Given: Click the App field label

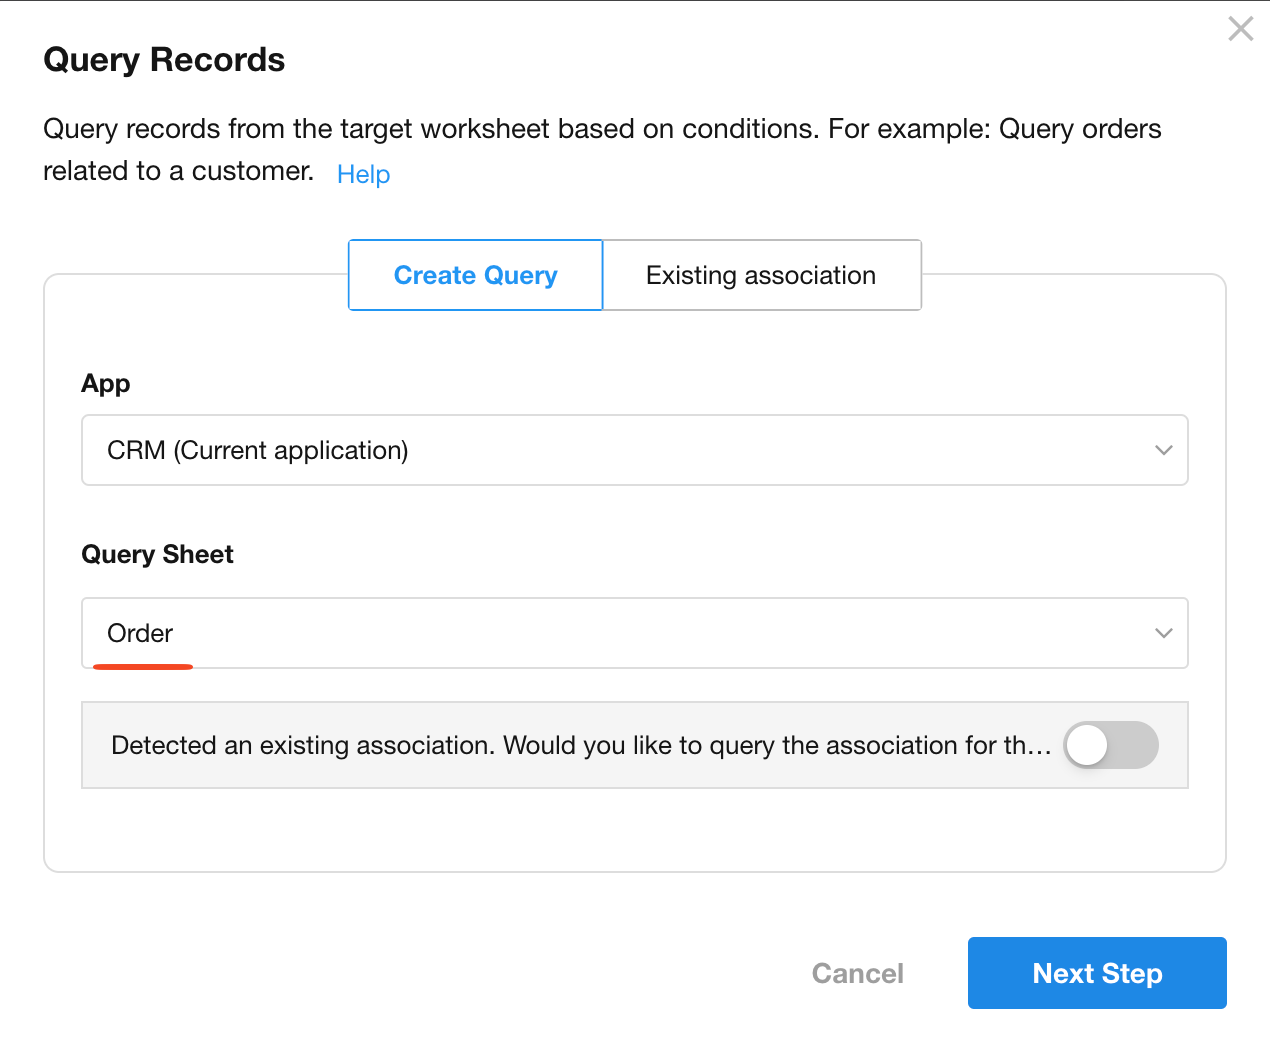Looking at the screenshot, I should 106,384.
